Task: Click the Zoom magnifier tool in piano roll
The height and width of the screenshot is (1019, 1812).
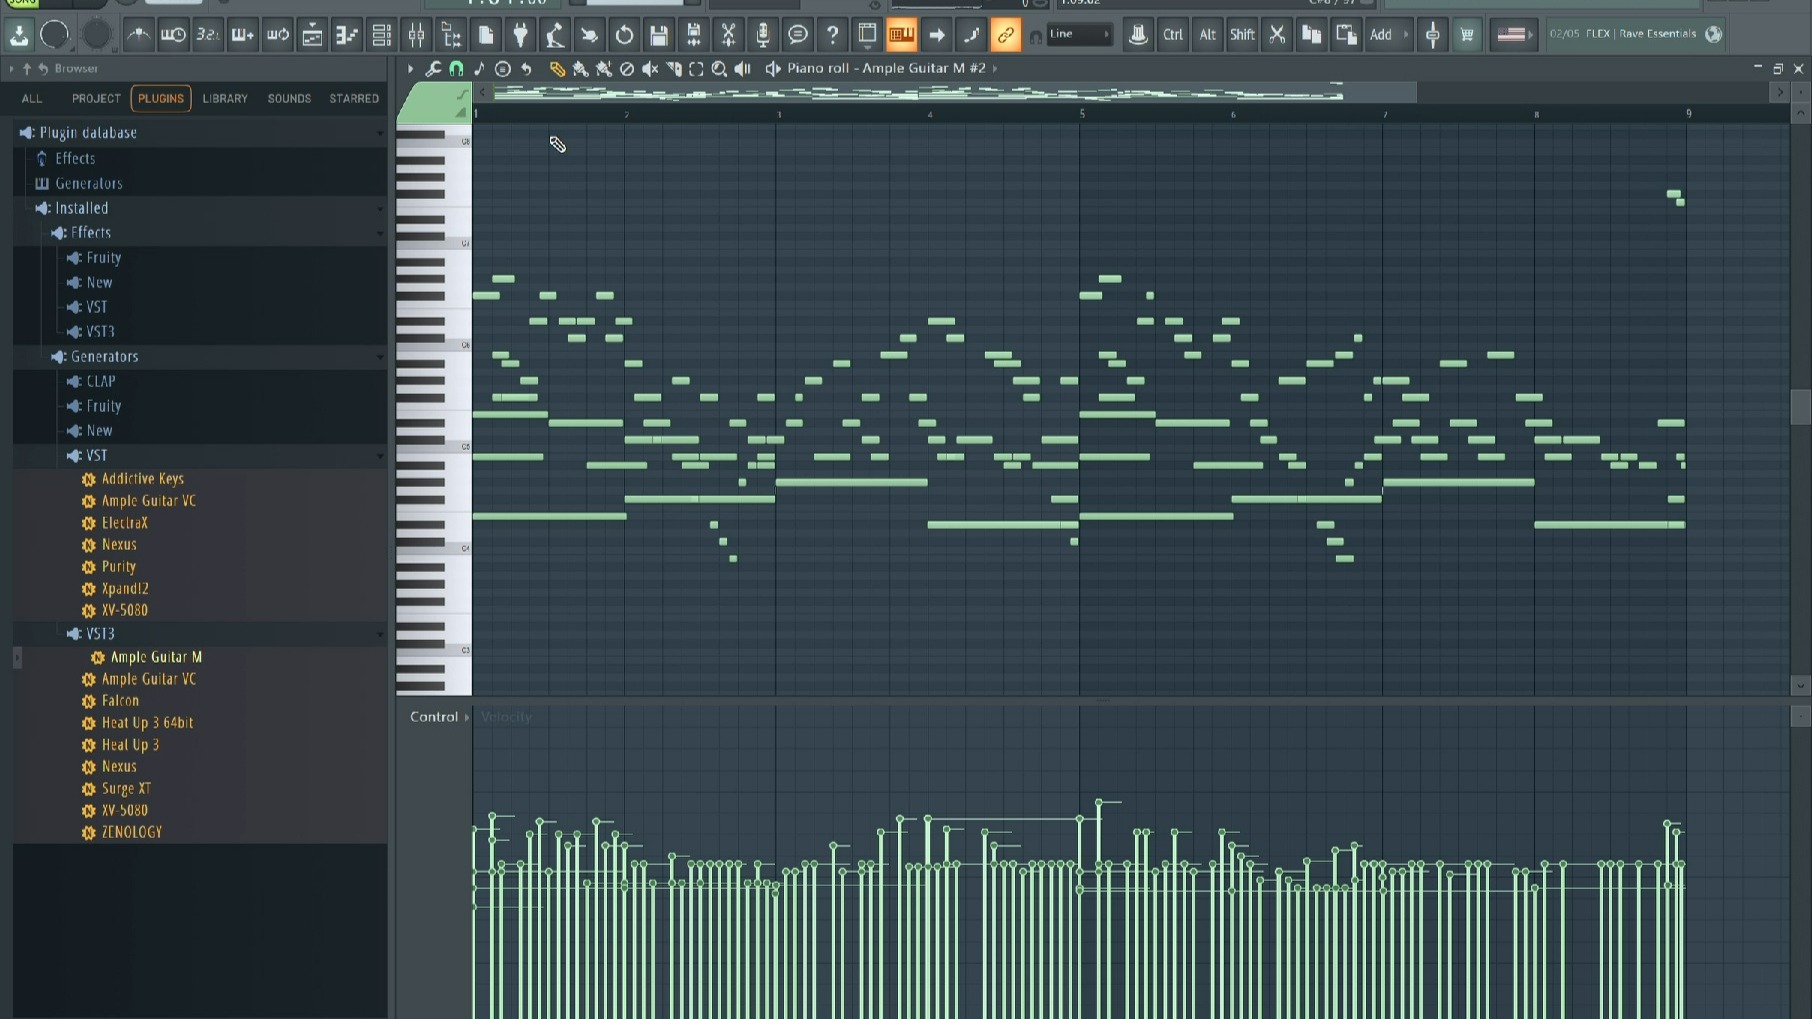Action: (x=719, y=69)
